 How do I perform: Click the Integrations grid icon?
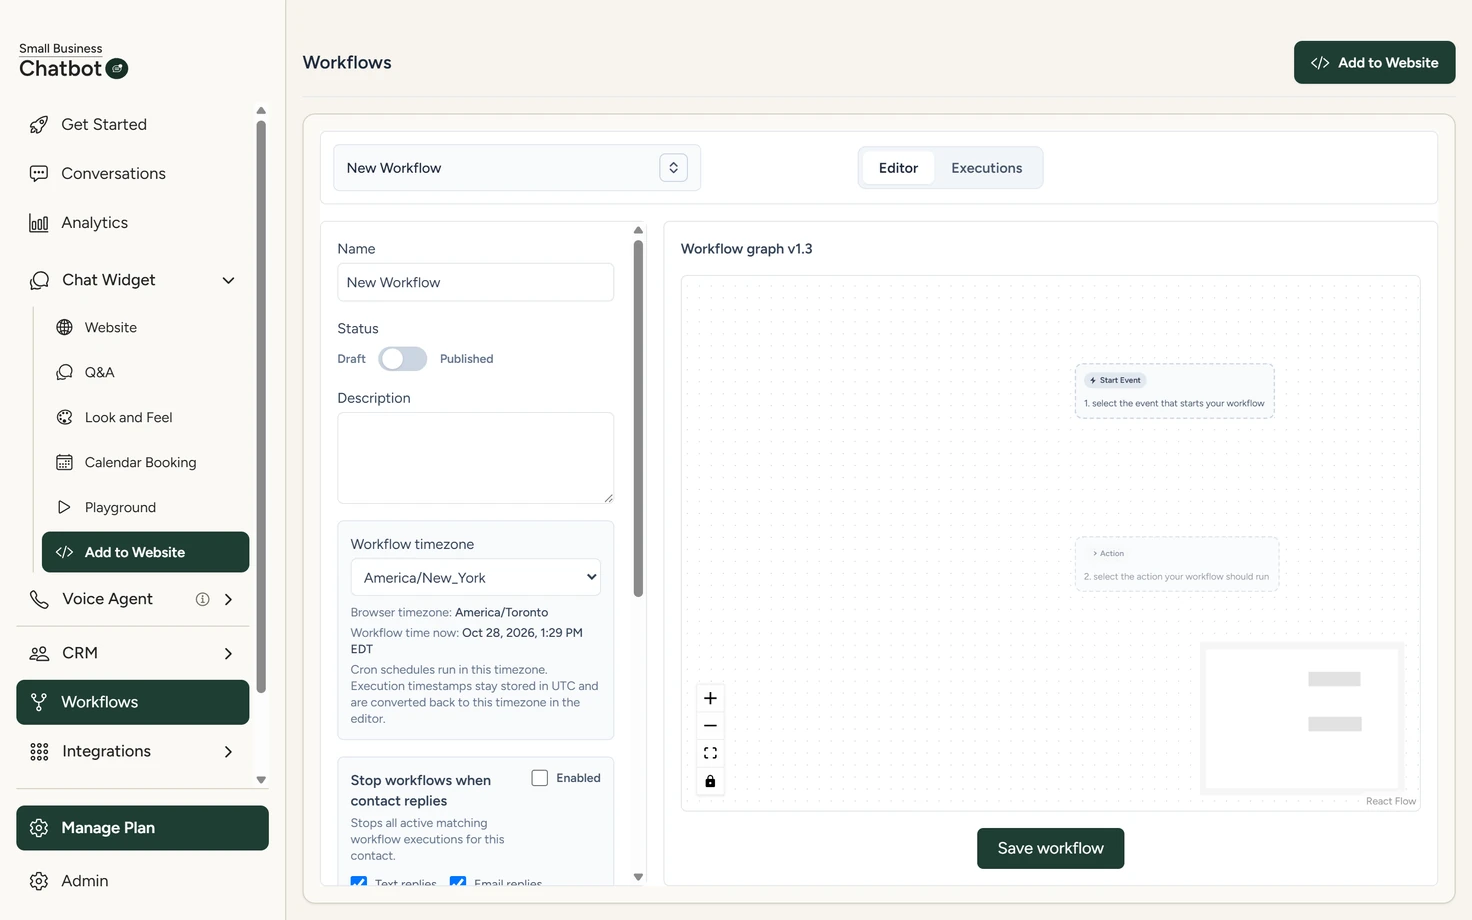click(x=39, y=752)
